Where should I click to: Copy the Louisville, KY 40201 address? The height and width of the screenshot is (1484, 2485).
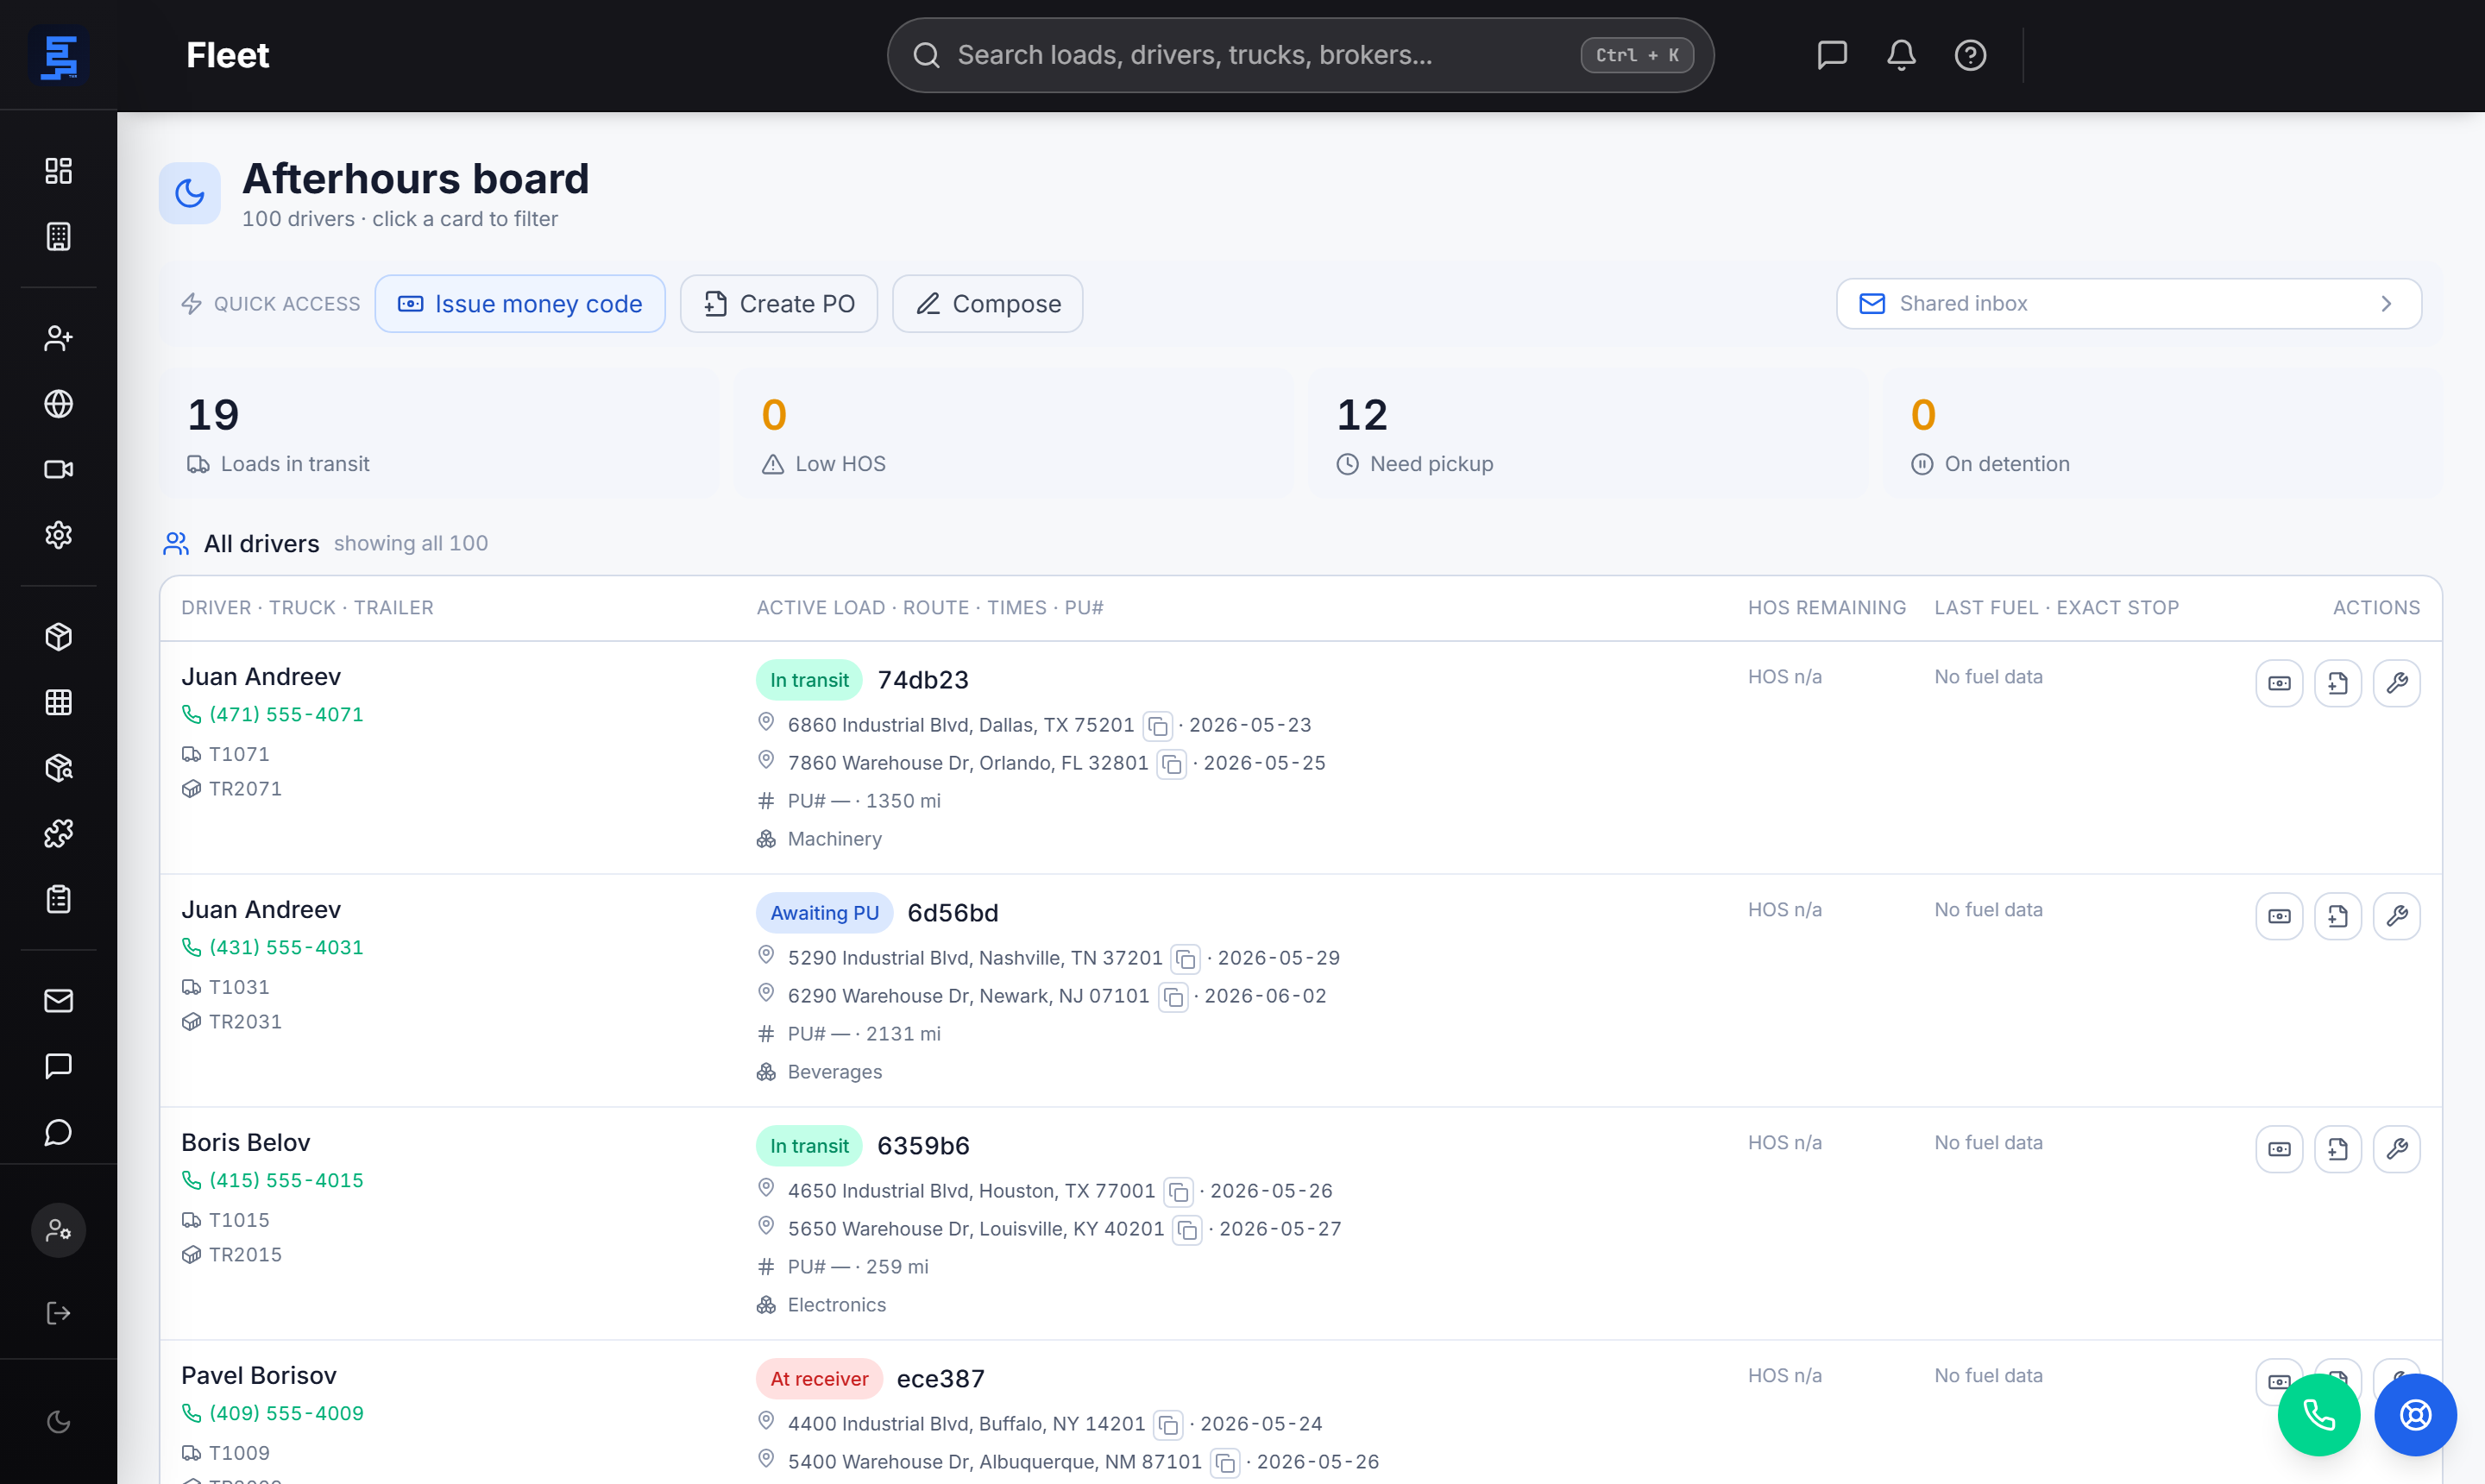[1188, 1230]
